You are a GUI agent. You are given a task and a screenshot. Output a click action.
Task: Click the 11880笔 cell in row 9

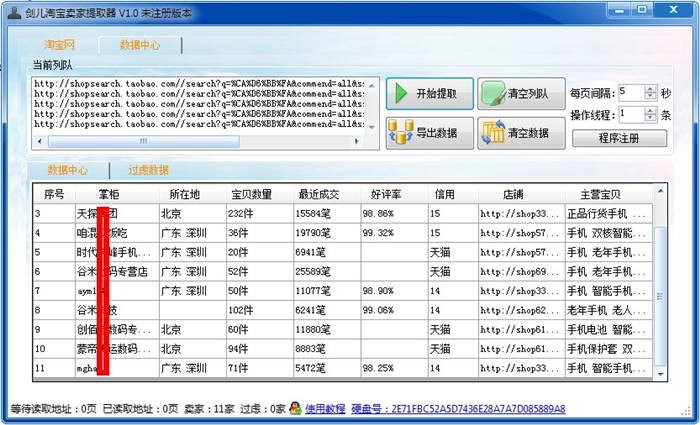[327, 329]
